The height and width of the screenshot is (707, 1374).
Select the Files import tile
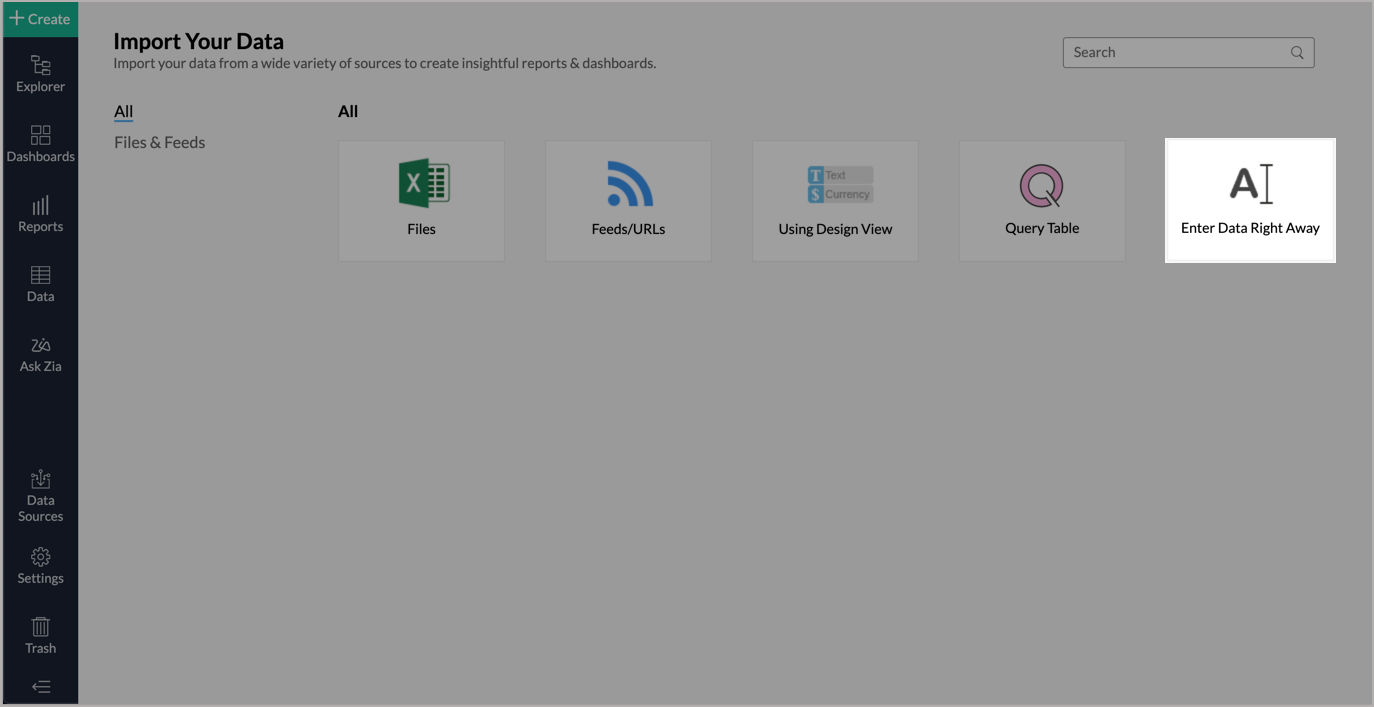tap(421, 200)
